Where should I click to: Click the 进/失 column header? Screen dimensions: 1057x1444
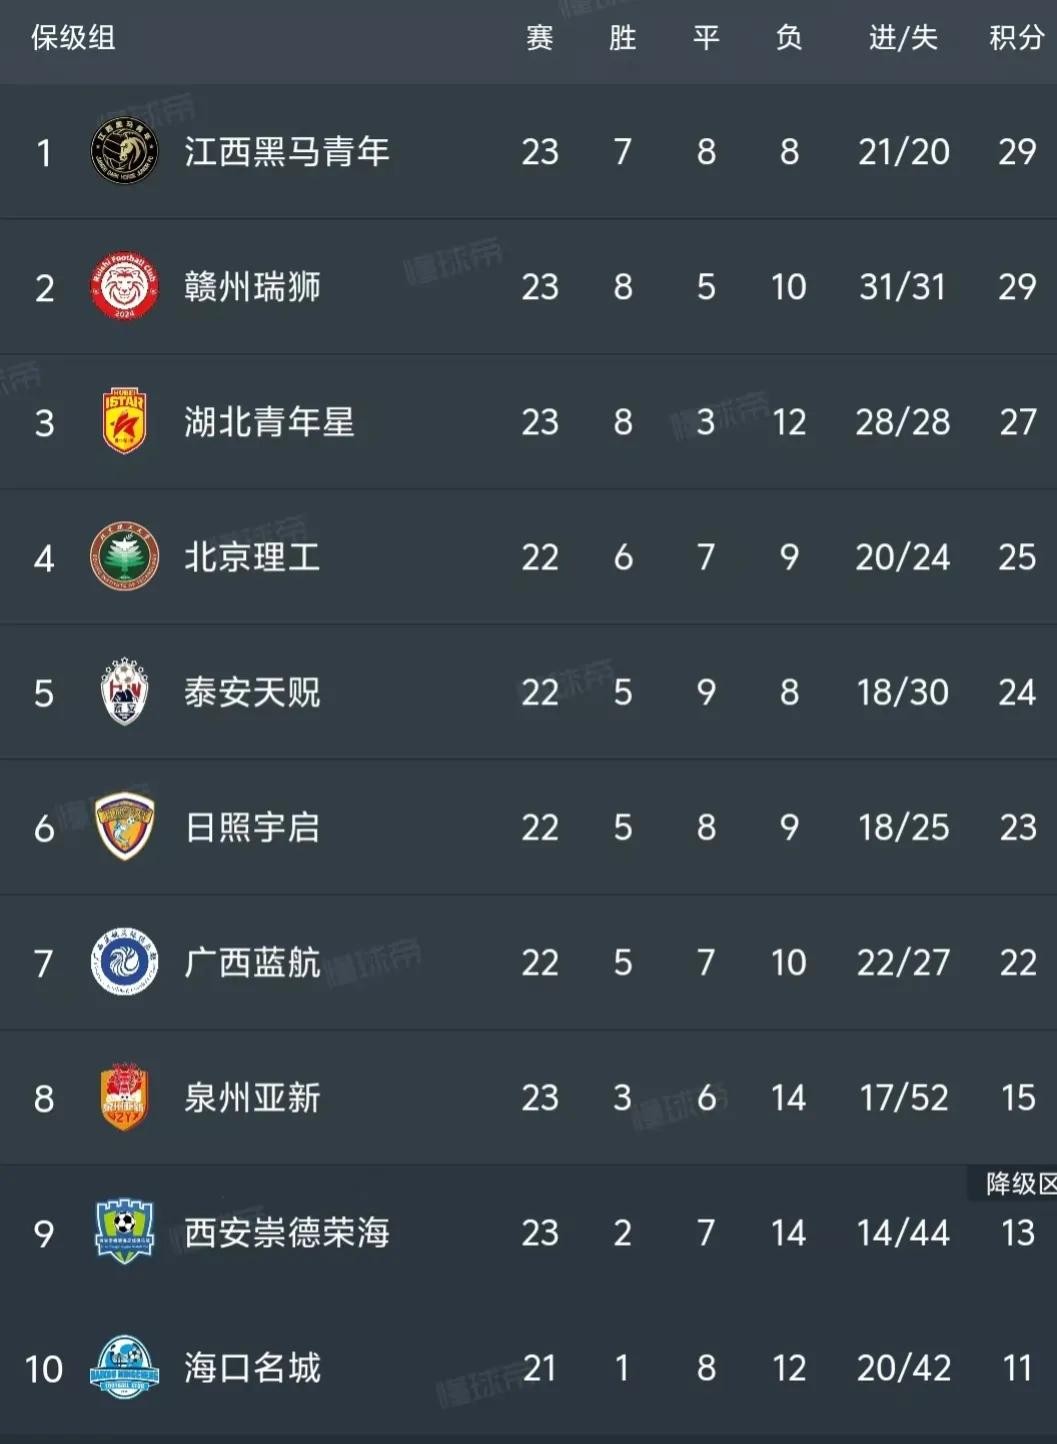coord(903,38)
